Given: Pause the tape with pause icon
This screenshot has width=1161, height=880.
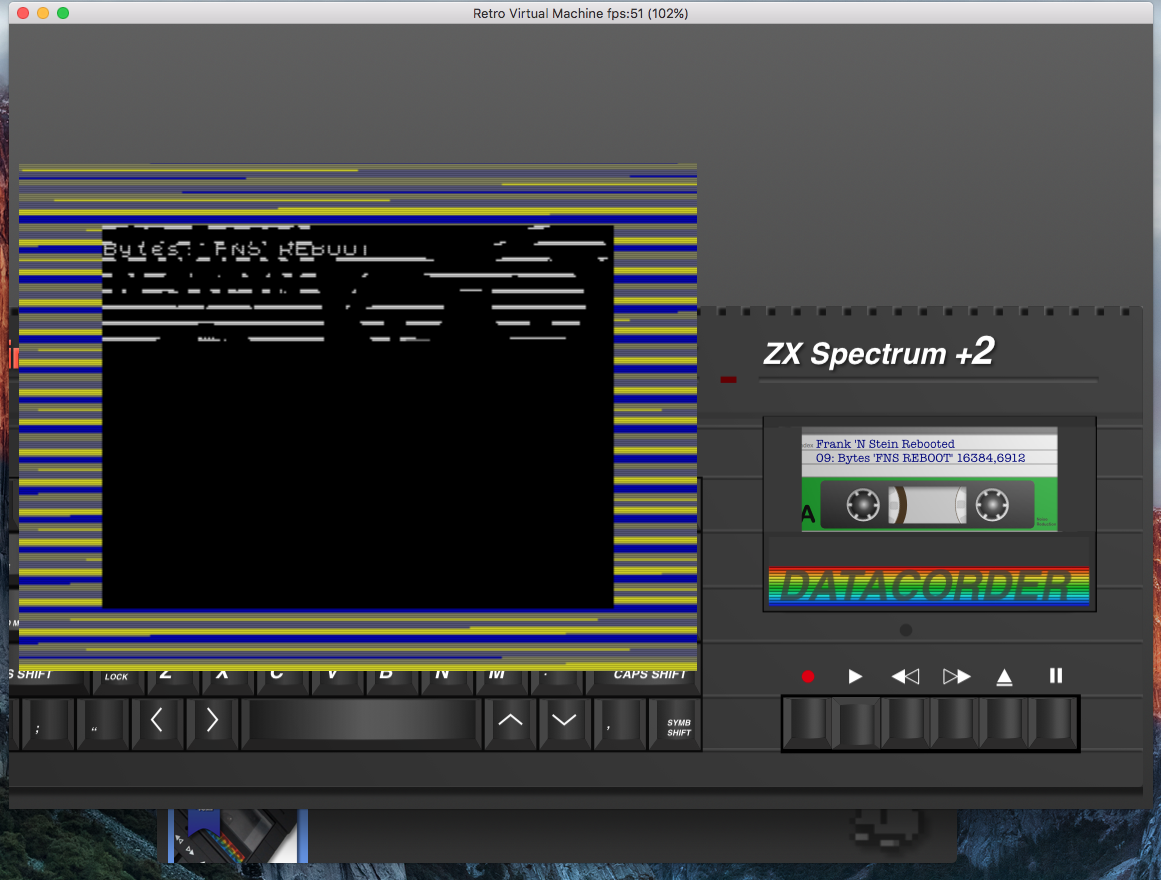Looking at the screenshot, I should (x=1056, y=676).
